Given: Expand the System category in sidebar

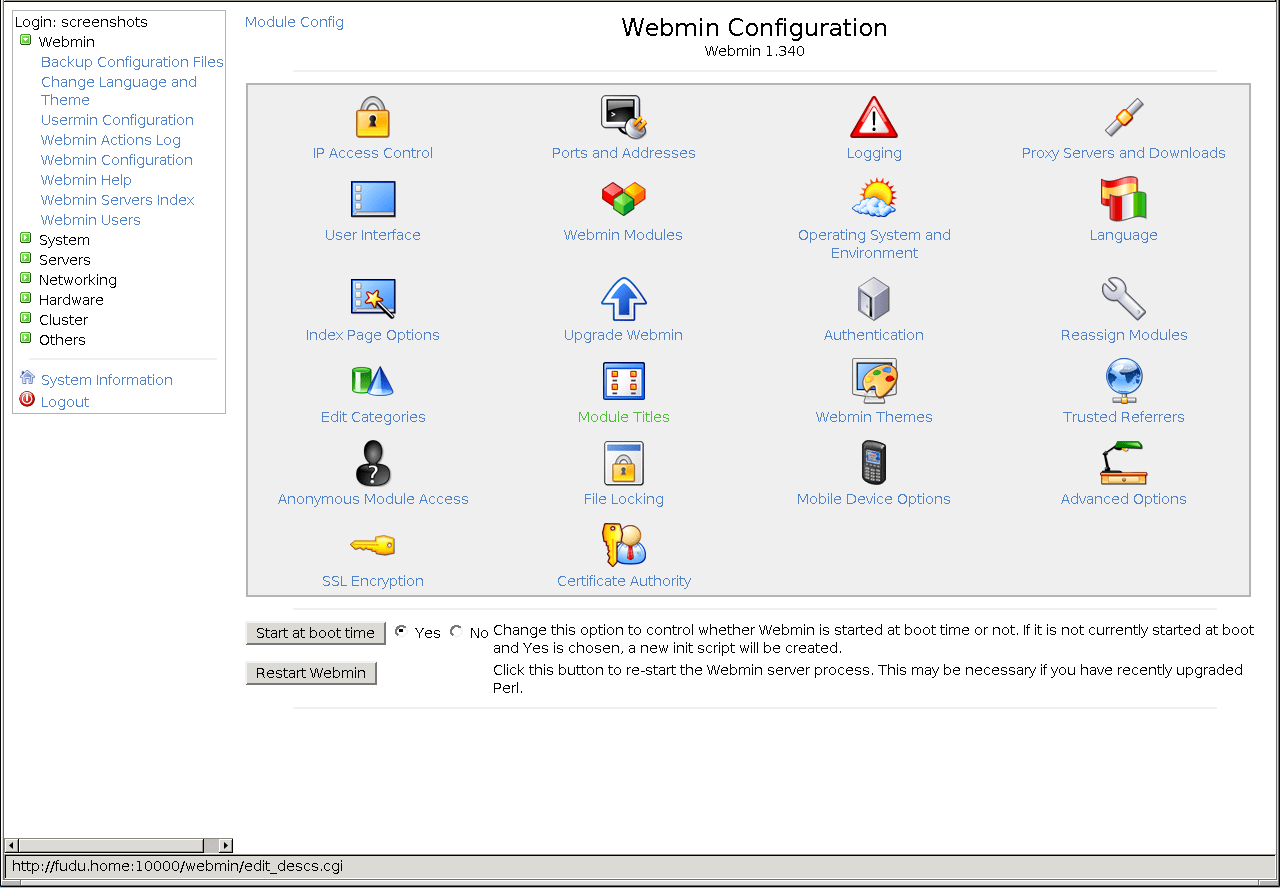Looking at the screenshot, I should point(26,239).
